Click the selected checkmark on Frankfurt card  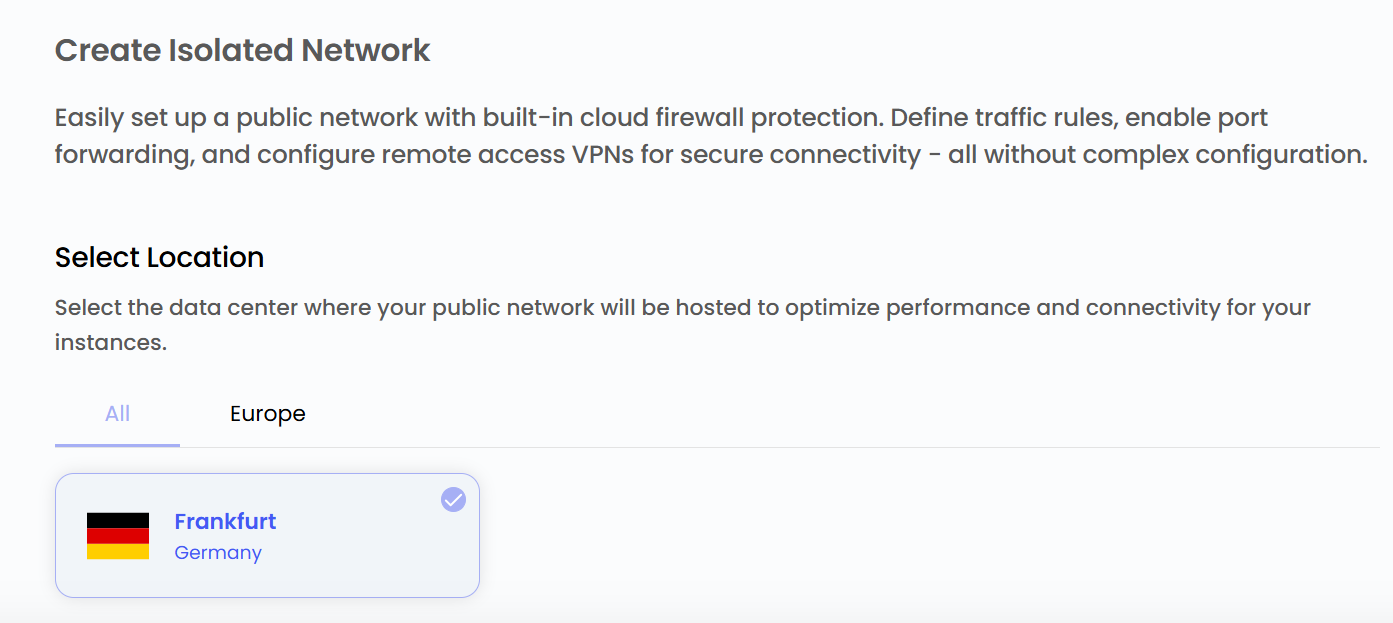453,499
